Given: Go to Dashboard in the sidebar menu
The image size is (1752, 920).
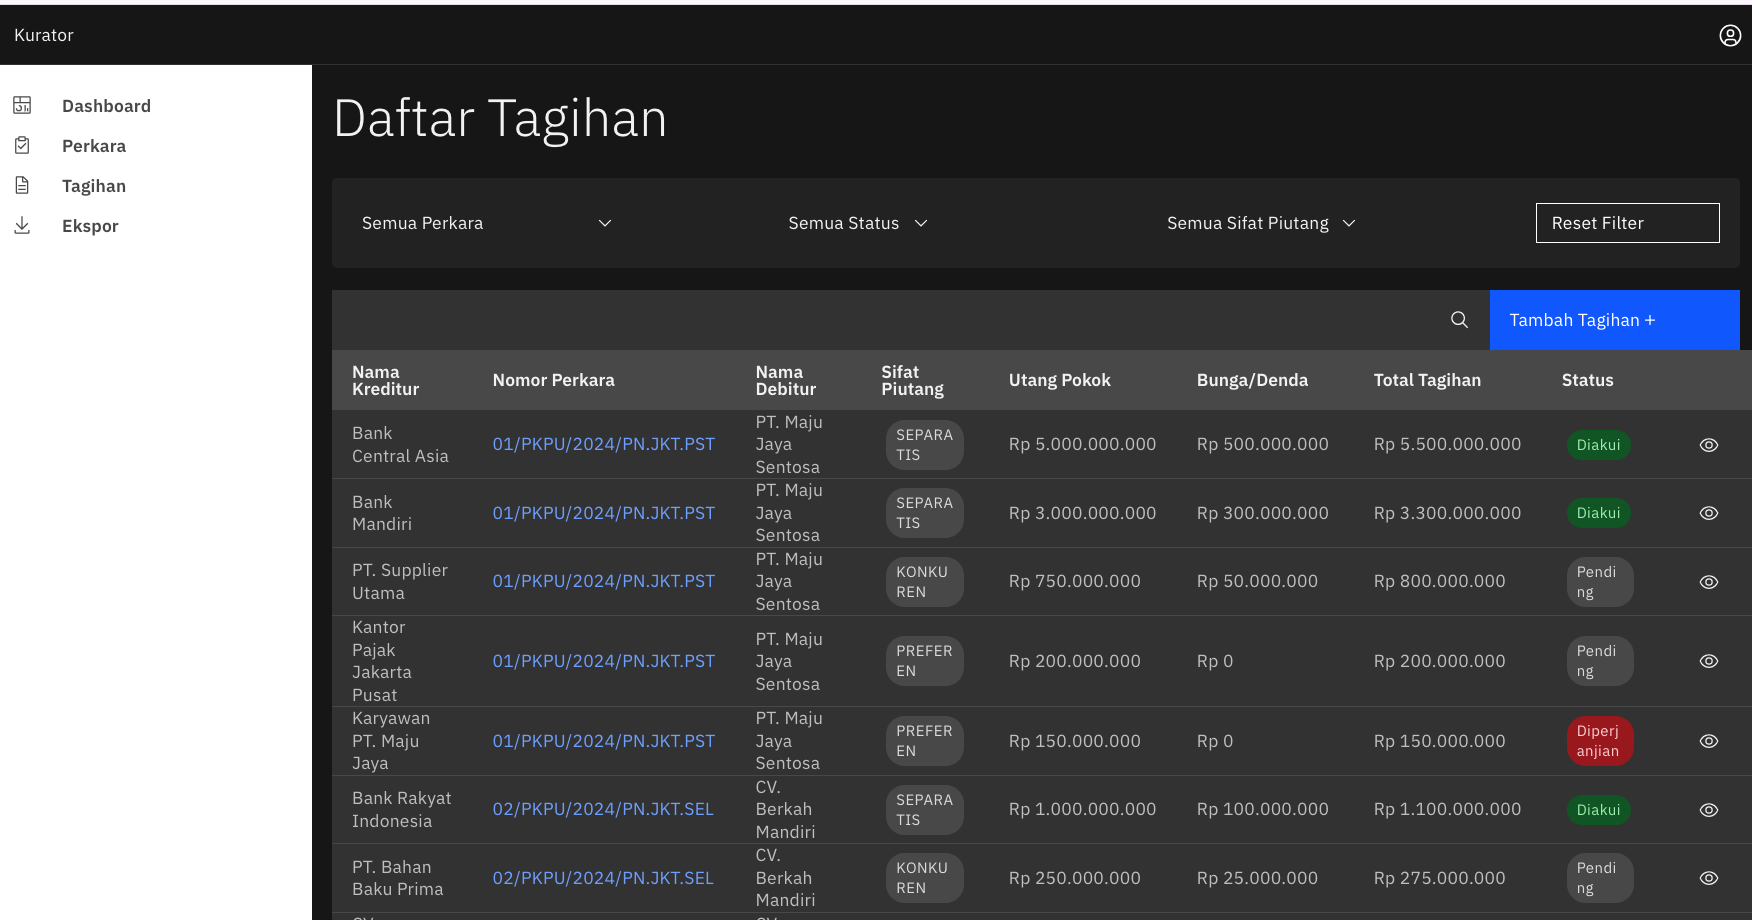Looking at the screenshot, I should 106,106.
